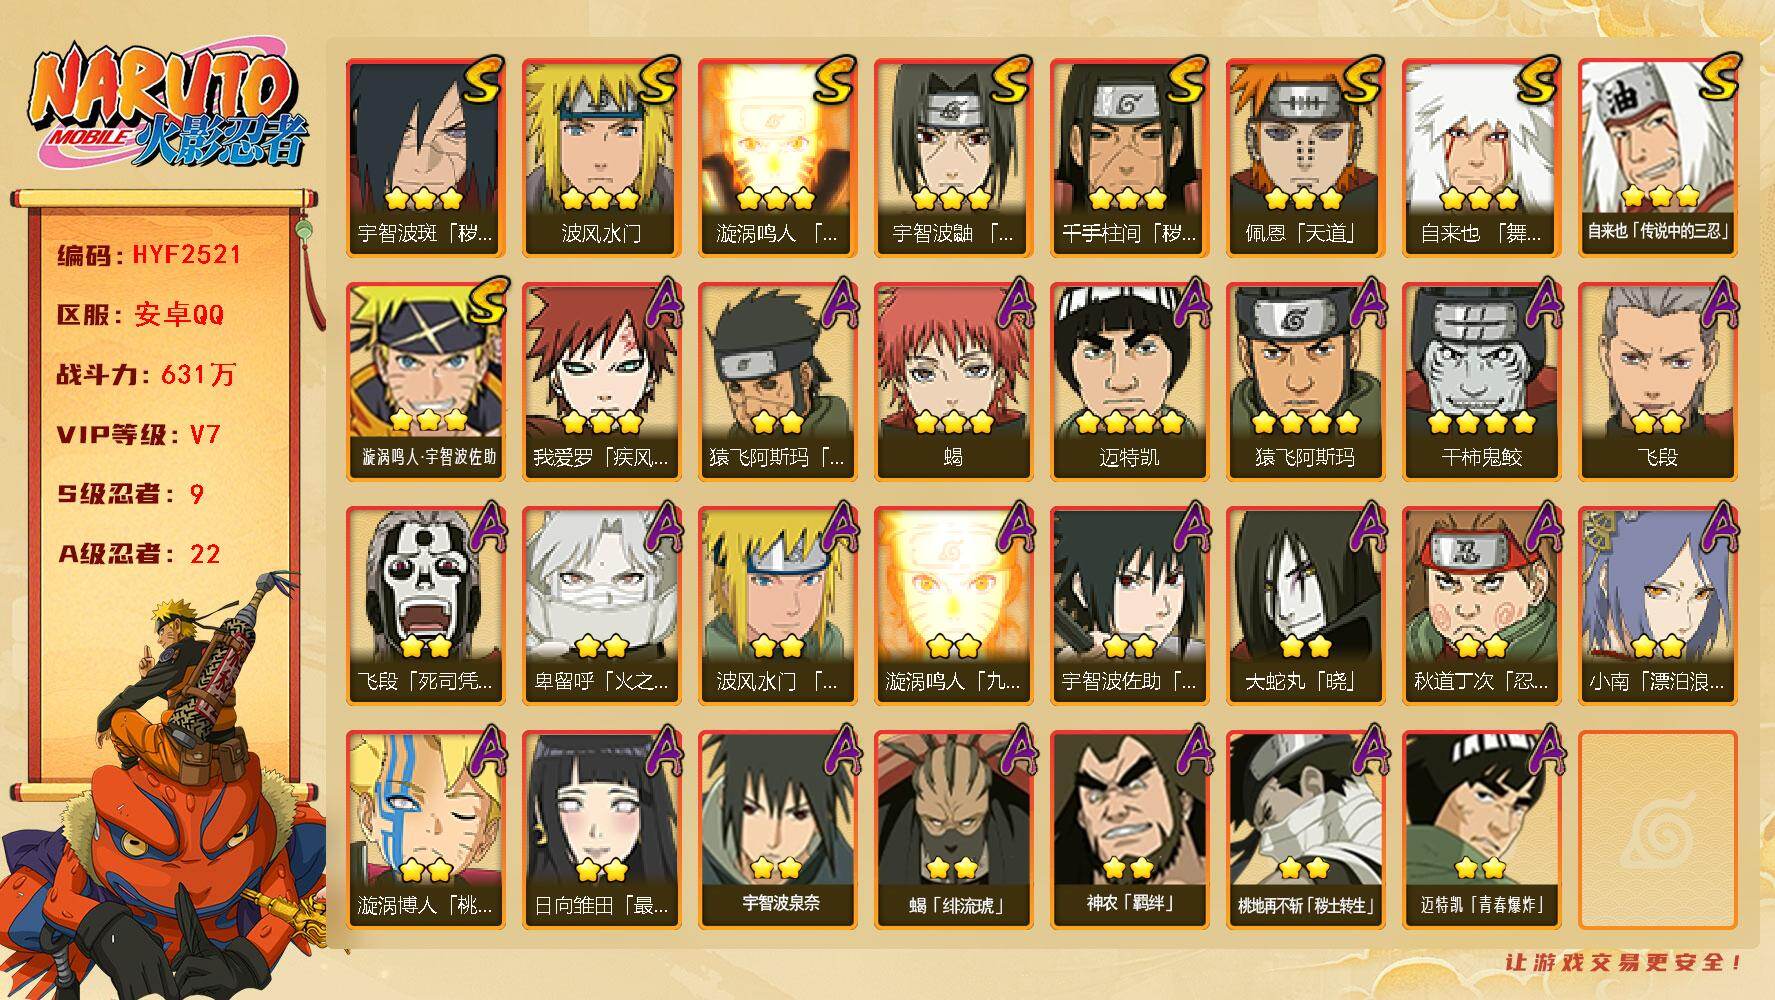
Task: Select the 飞段 A-rank card in second row
Action: tap(1657, 381)
